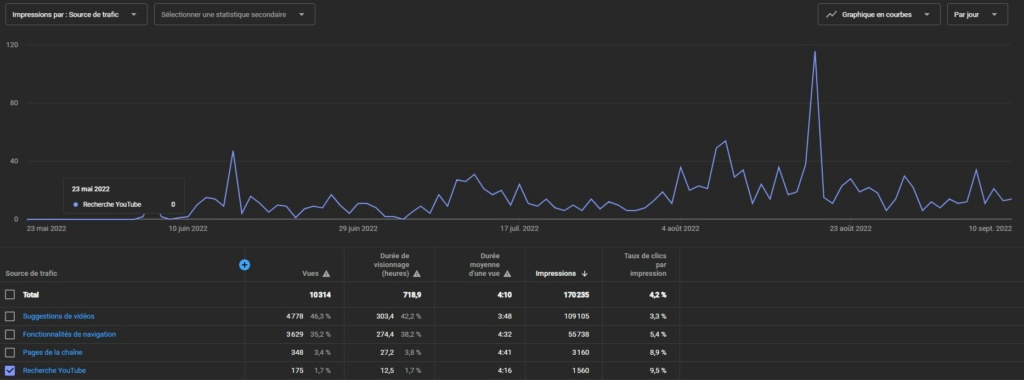Screen dimensions: 1024x380
Task: Click the 3160 impressions cell
Action: [x=580, y=353]
